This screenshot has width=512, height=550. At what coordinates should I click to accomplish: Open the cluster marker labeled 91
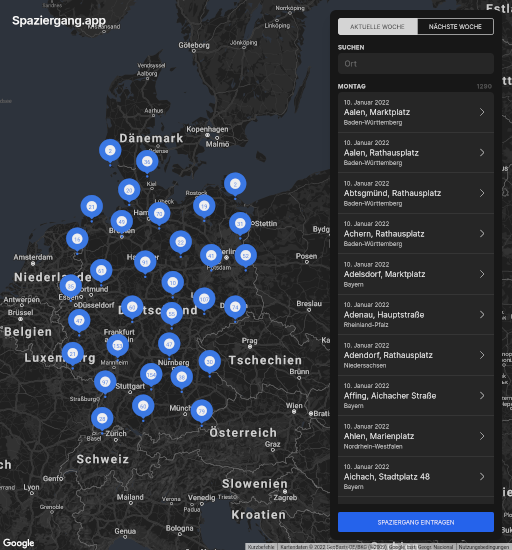point(145,262)
